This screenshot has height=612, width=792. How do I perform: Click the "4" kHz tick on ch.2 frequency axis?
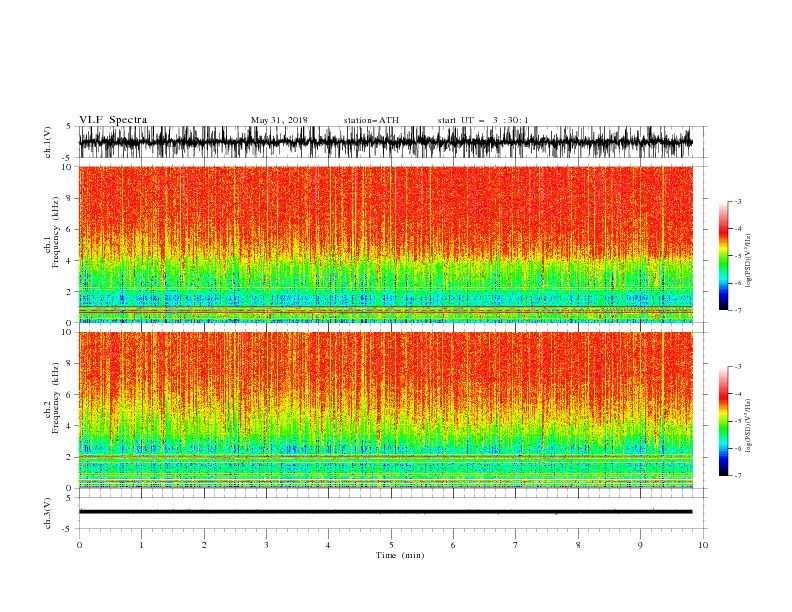[x=70, y=426]
